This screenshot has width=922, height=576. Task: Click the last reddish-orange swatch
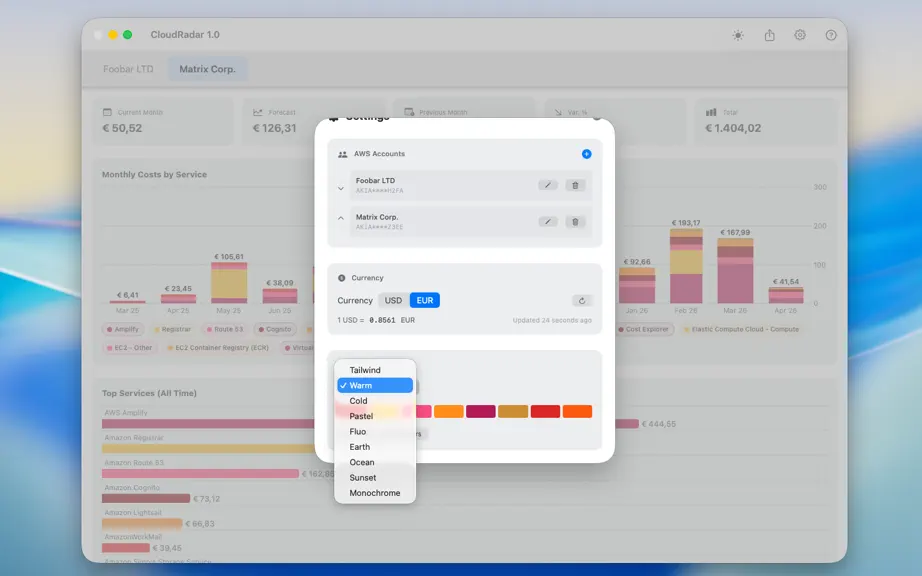pyautogui.click(x=577, y=411)
